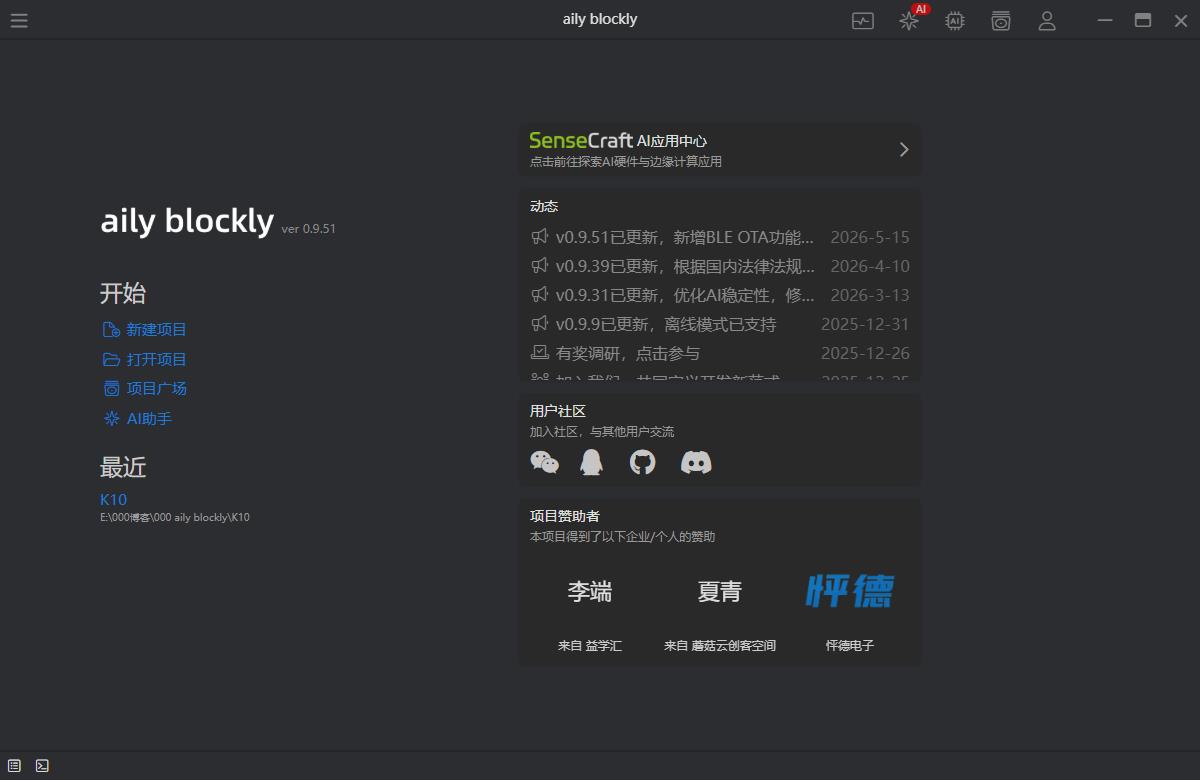Open the user account icon
Viewport: 1200px width, 780px height.
(1047, 20)
